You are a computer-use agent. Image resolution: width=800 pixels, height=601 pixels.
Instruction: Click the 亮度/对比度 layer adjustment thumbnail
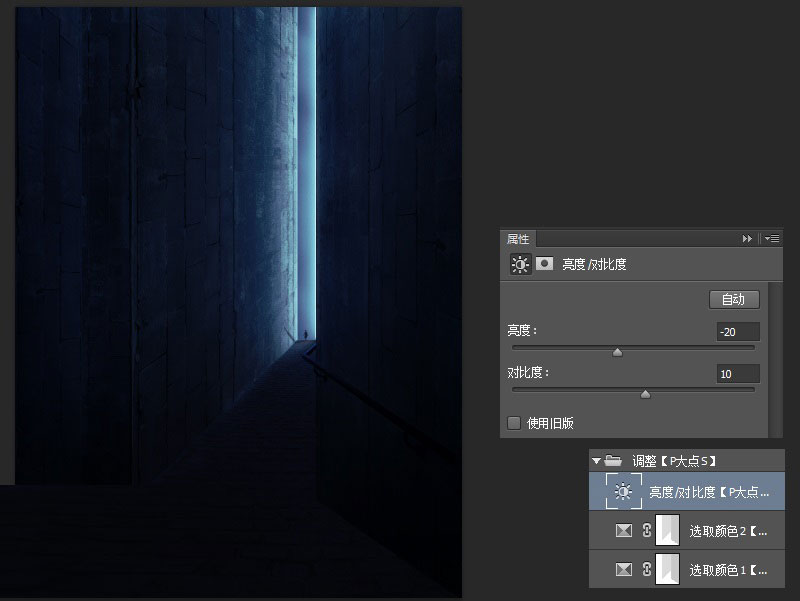tap(623, 491)
